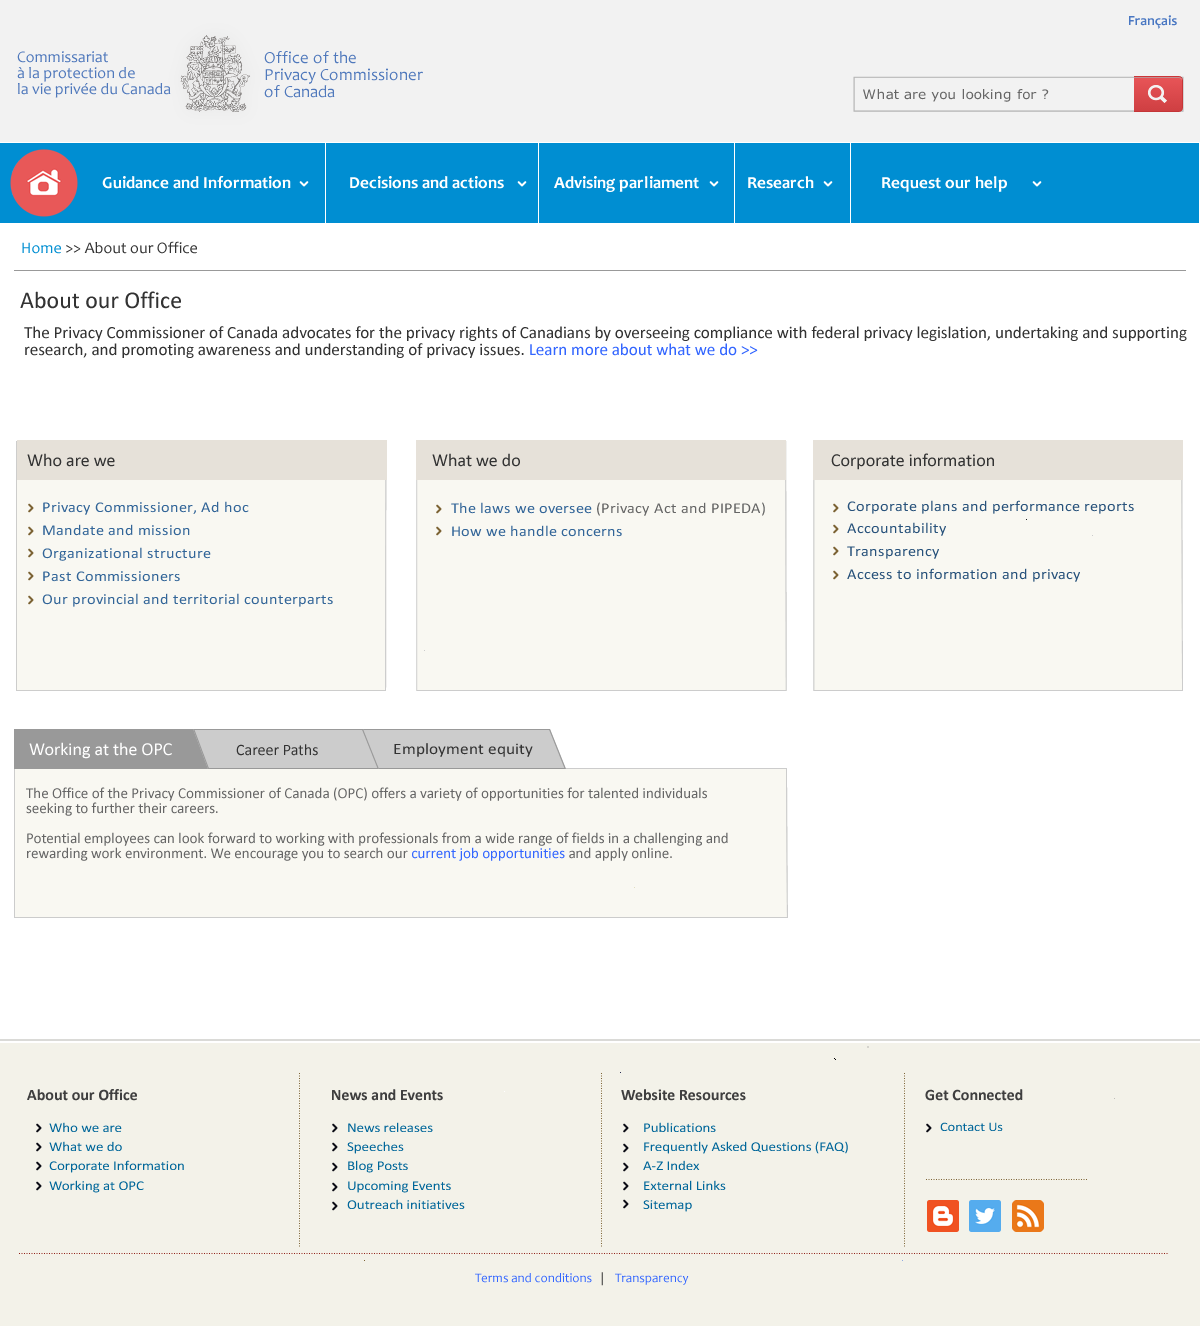Expand the Guidance and Information menu
Screen dimensions: 1200x1326
[205, 183]
